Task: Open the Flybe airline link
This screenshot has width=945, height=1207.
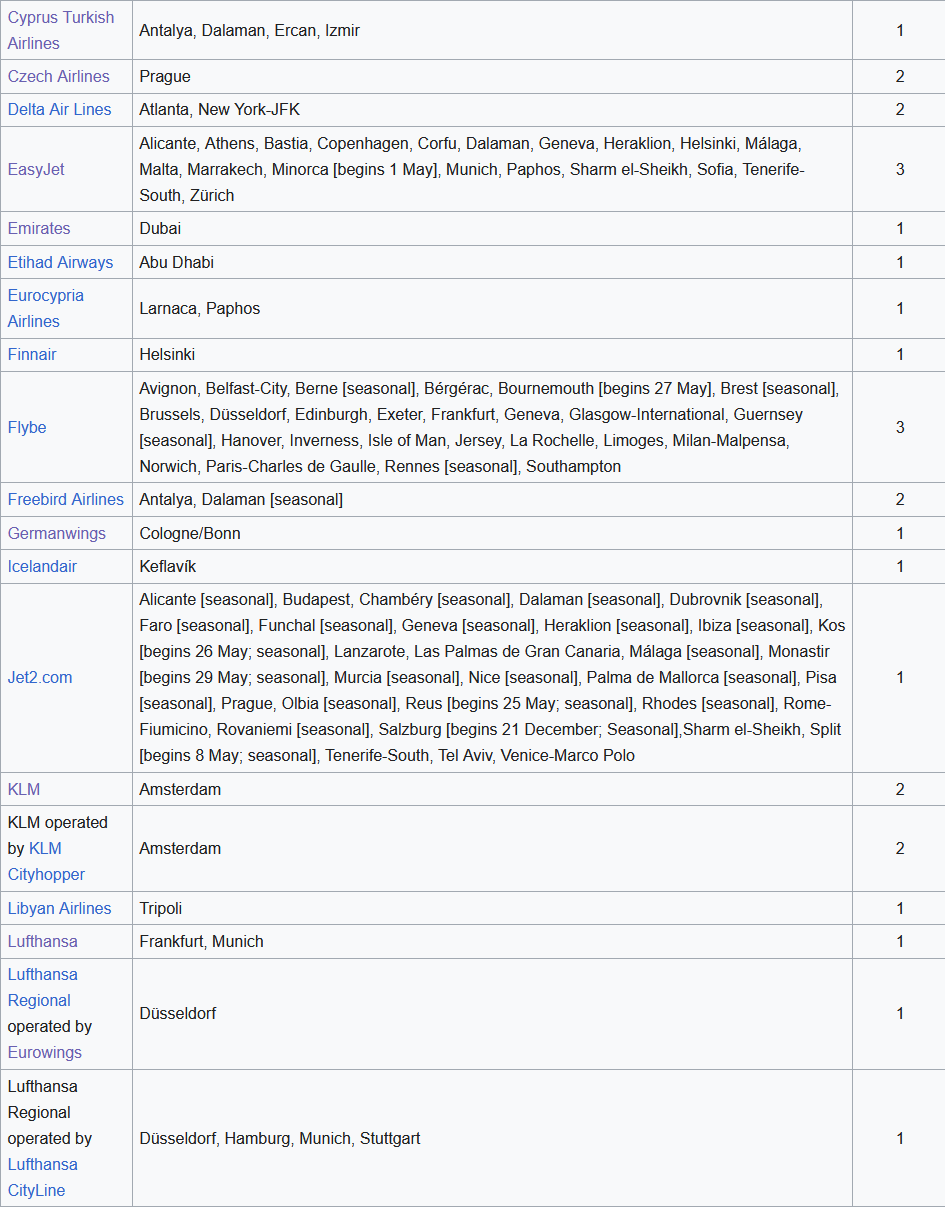Action: [x=27, y=427]
